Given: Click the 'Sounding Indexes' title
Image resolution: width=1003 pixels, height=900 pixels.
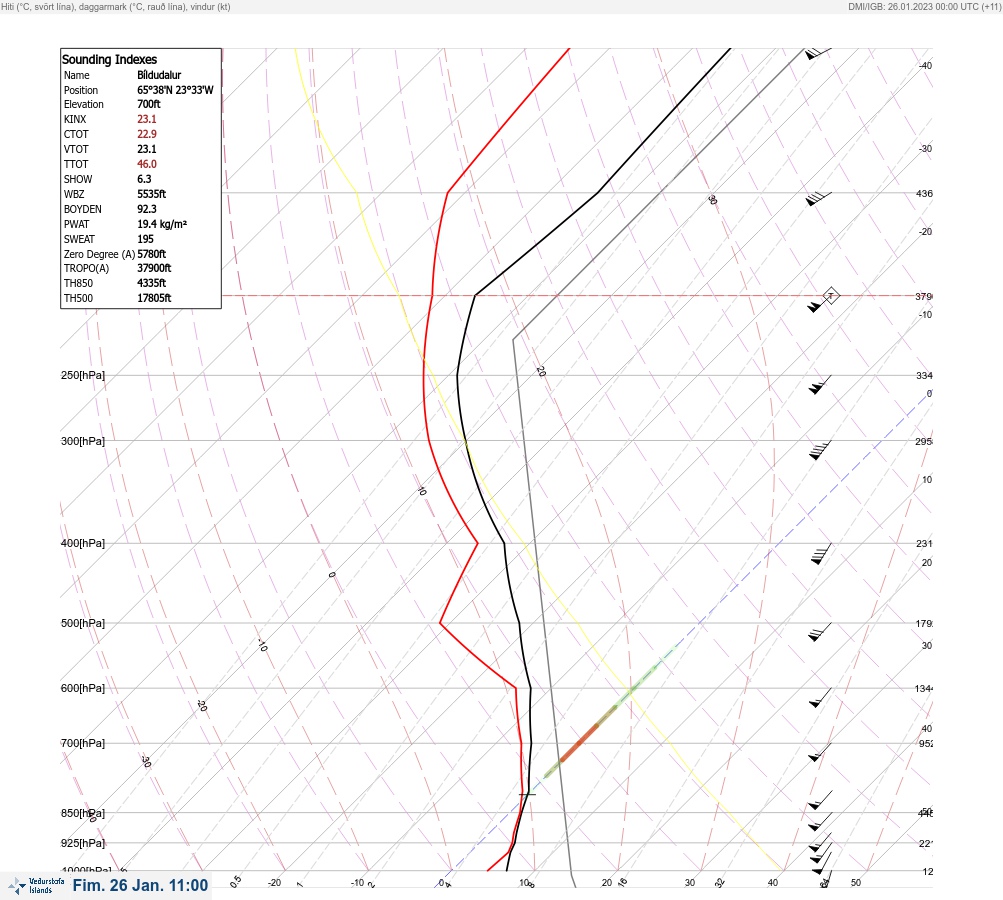Looking at the screenshot, I should 109,59.
